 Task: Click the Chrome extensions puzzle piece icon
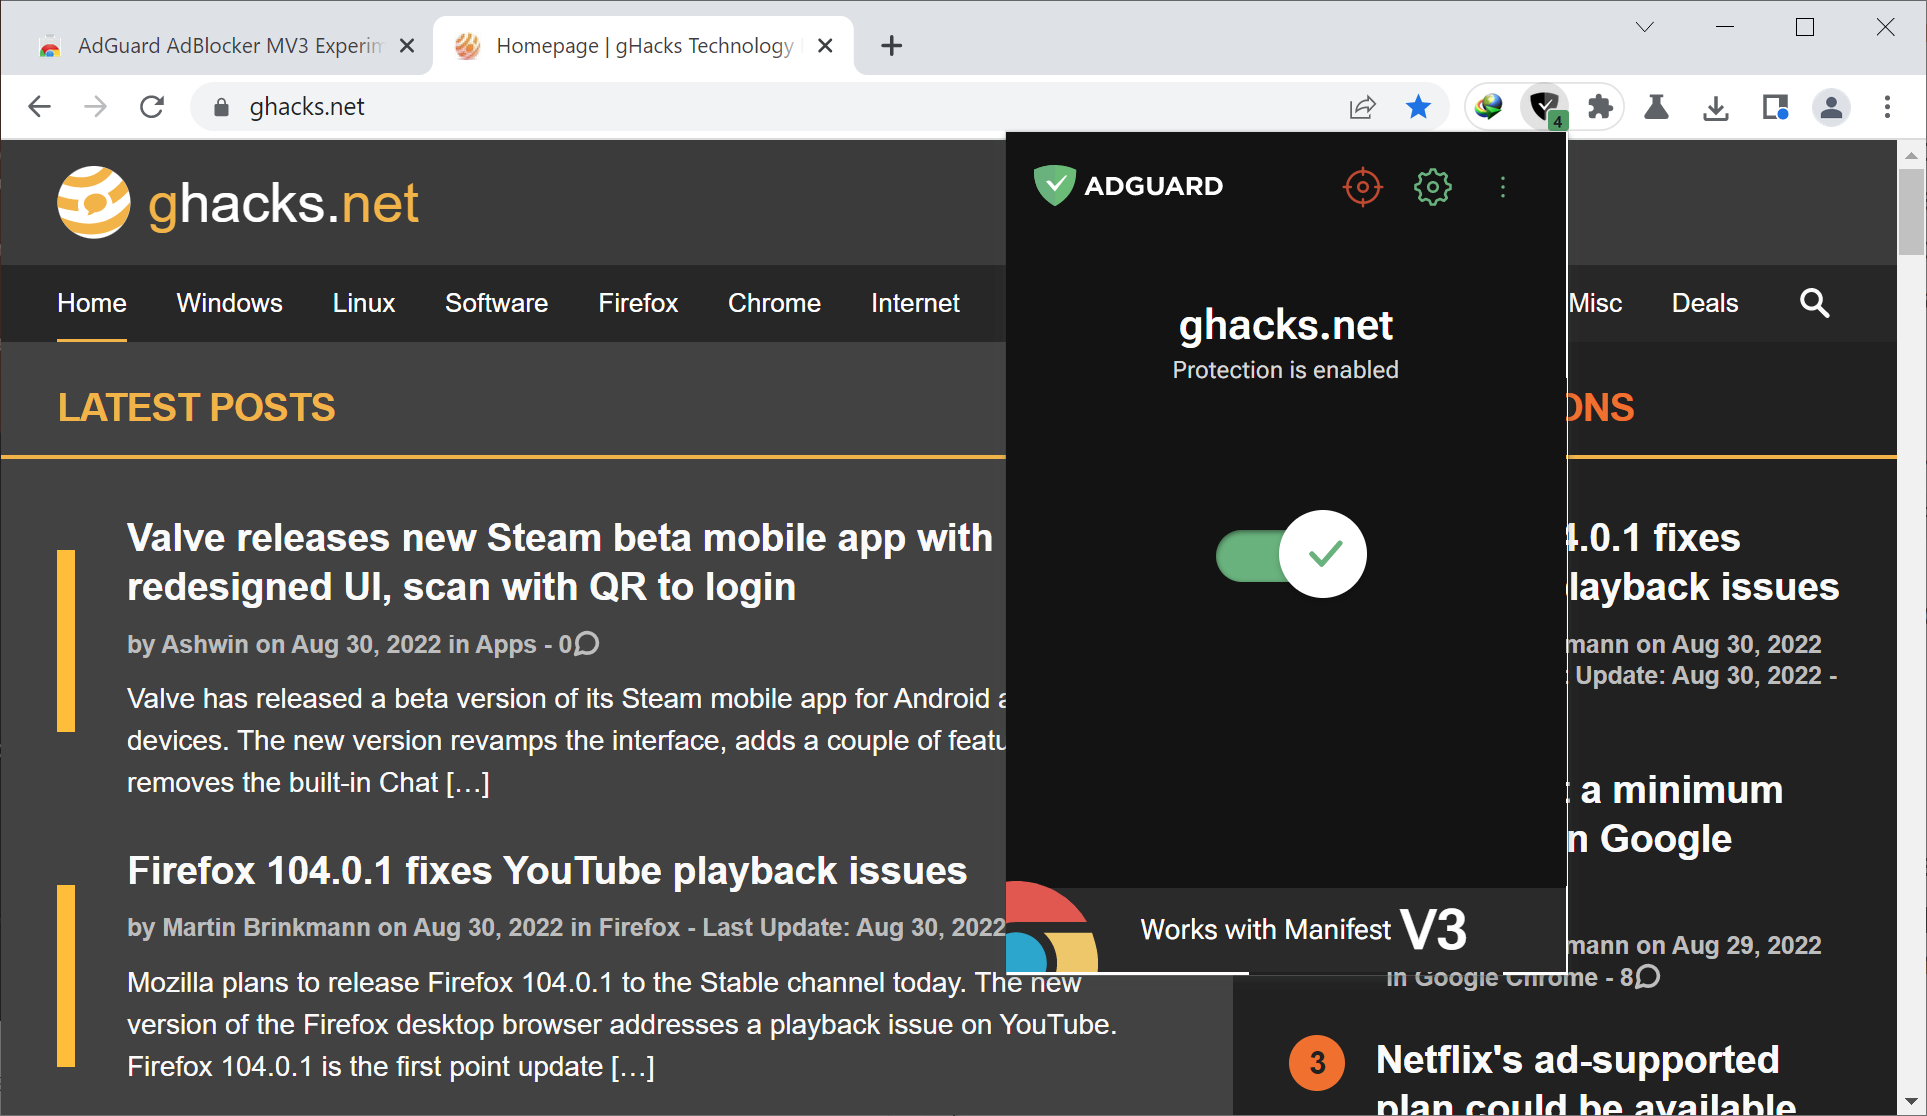[1599, 108]
